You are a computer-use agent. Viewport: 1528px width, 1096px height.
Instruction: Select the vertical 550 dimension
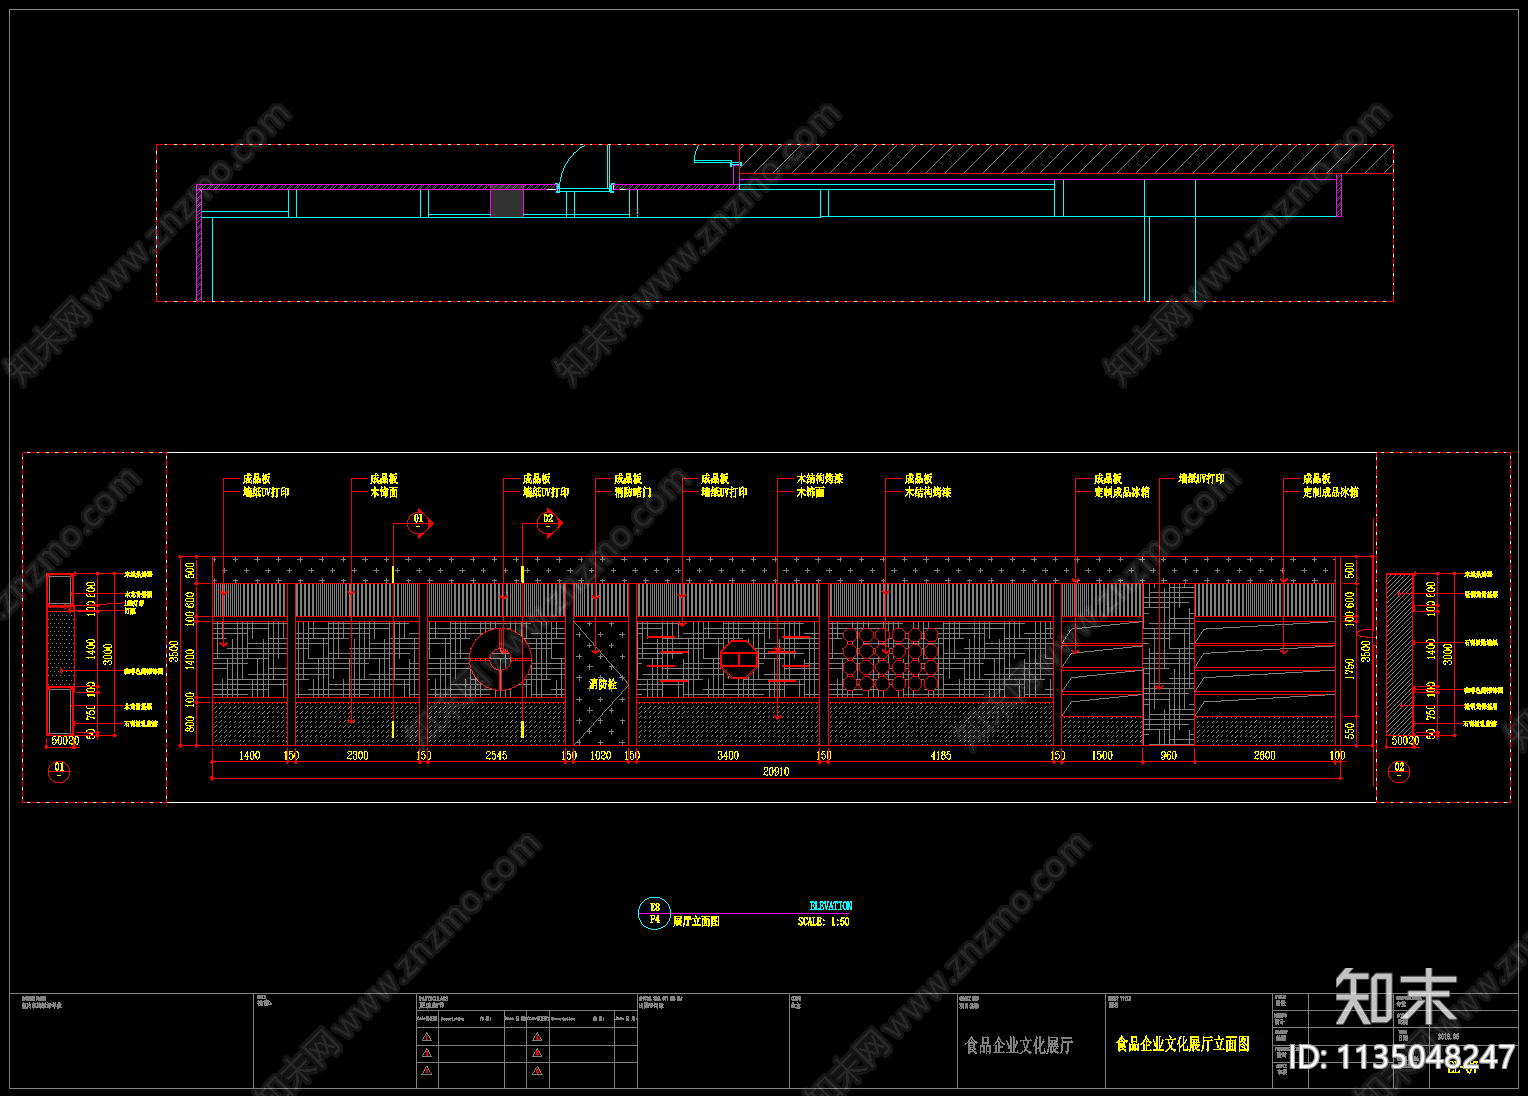pyautogui.click(x=1350, y=731)
